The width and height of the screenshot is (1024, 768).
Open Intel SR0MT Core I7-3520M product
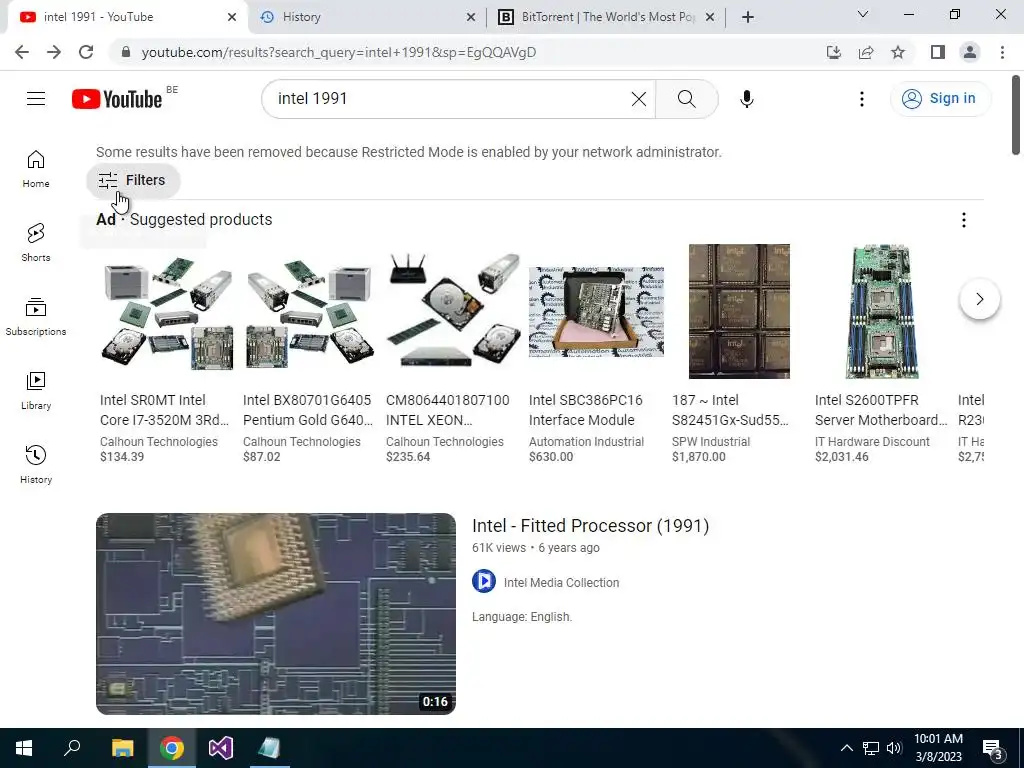click(165, 410)
